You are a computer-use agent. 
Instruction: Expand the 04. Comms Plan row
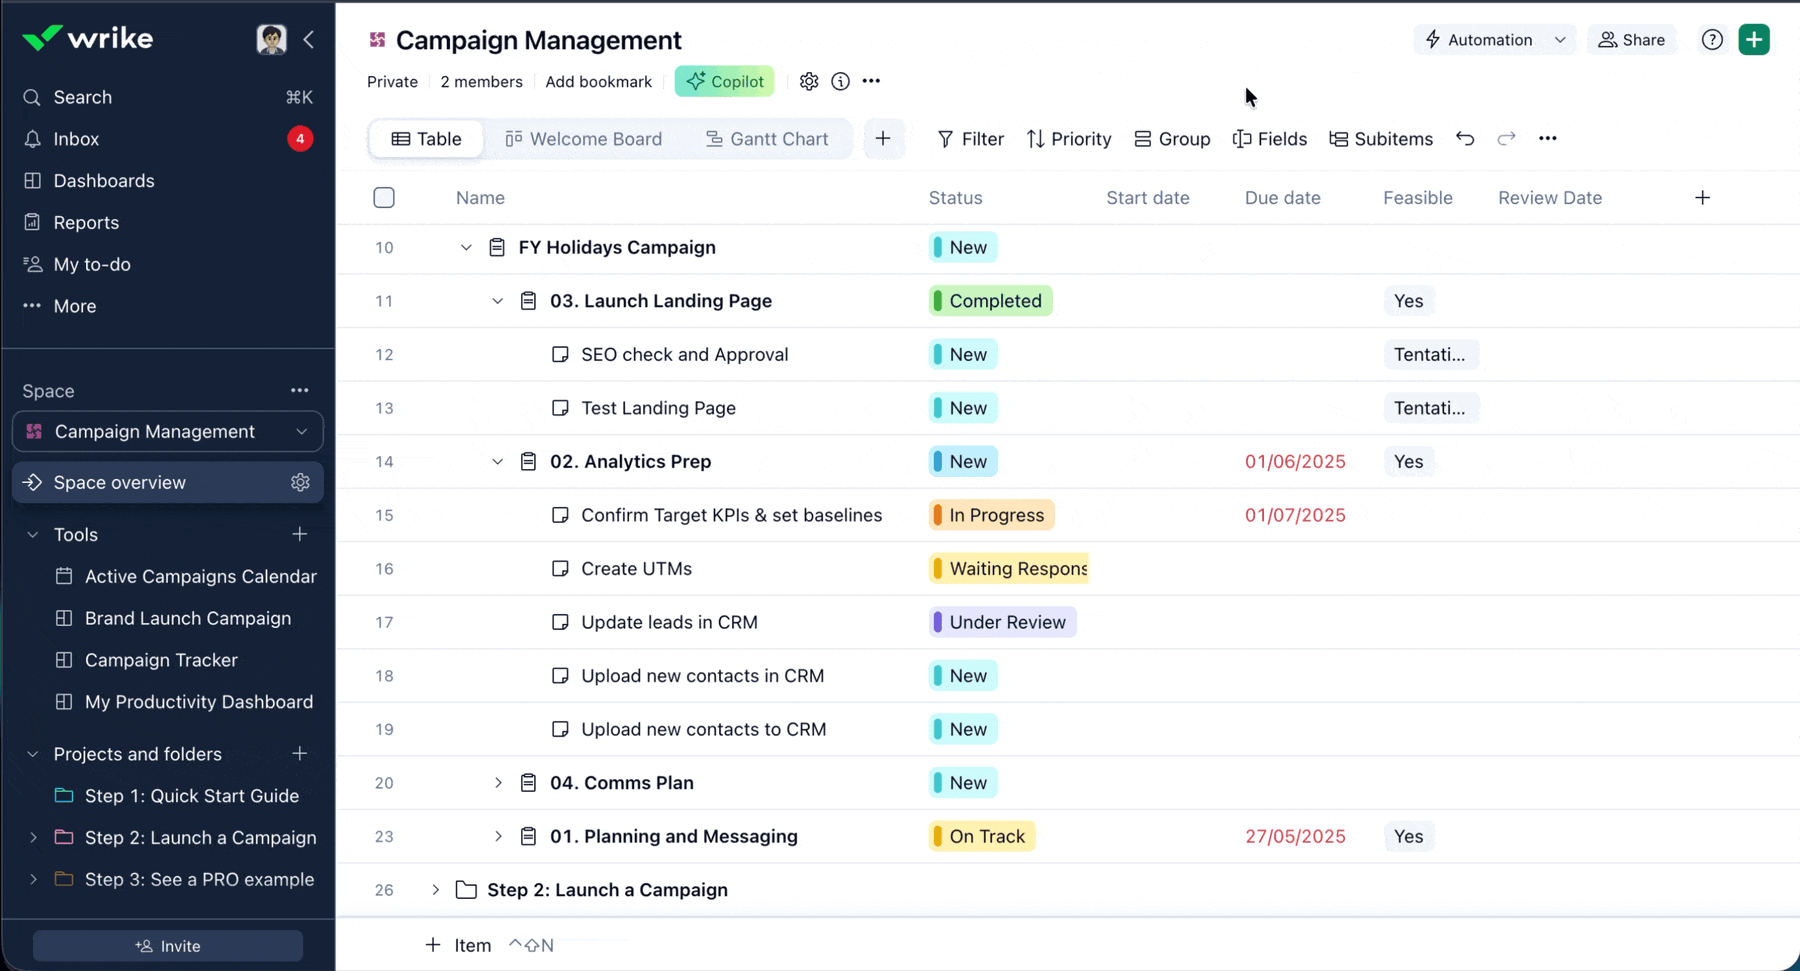498,783
